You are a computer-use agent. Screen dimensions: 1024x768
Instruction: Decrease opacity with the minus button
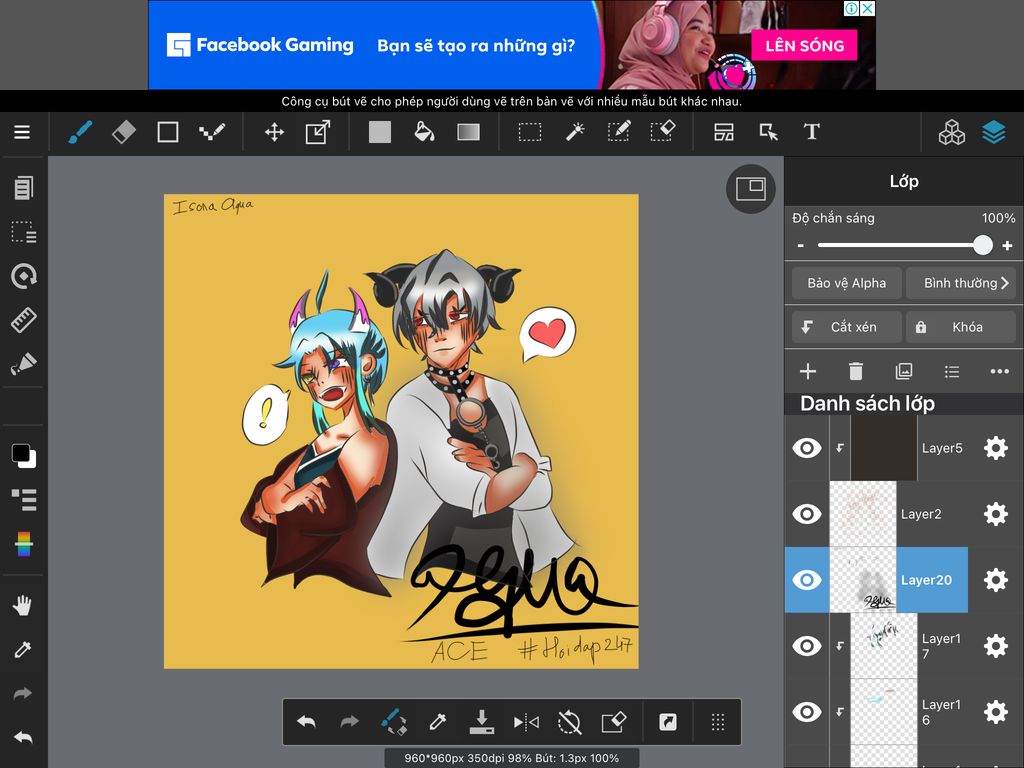coord(801,246)
